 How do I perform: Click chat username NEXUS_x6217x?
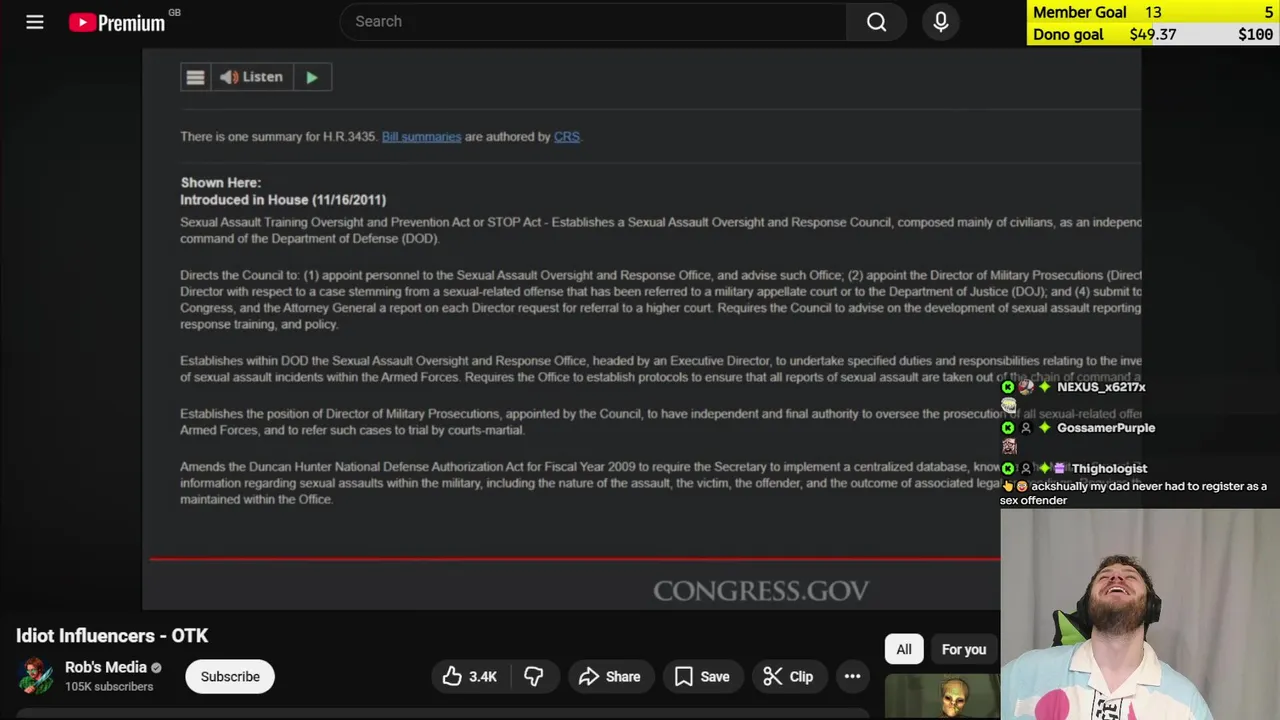click(x=1101, y=387)
